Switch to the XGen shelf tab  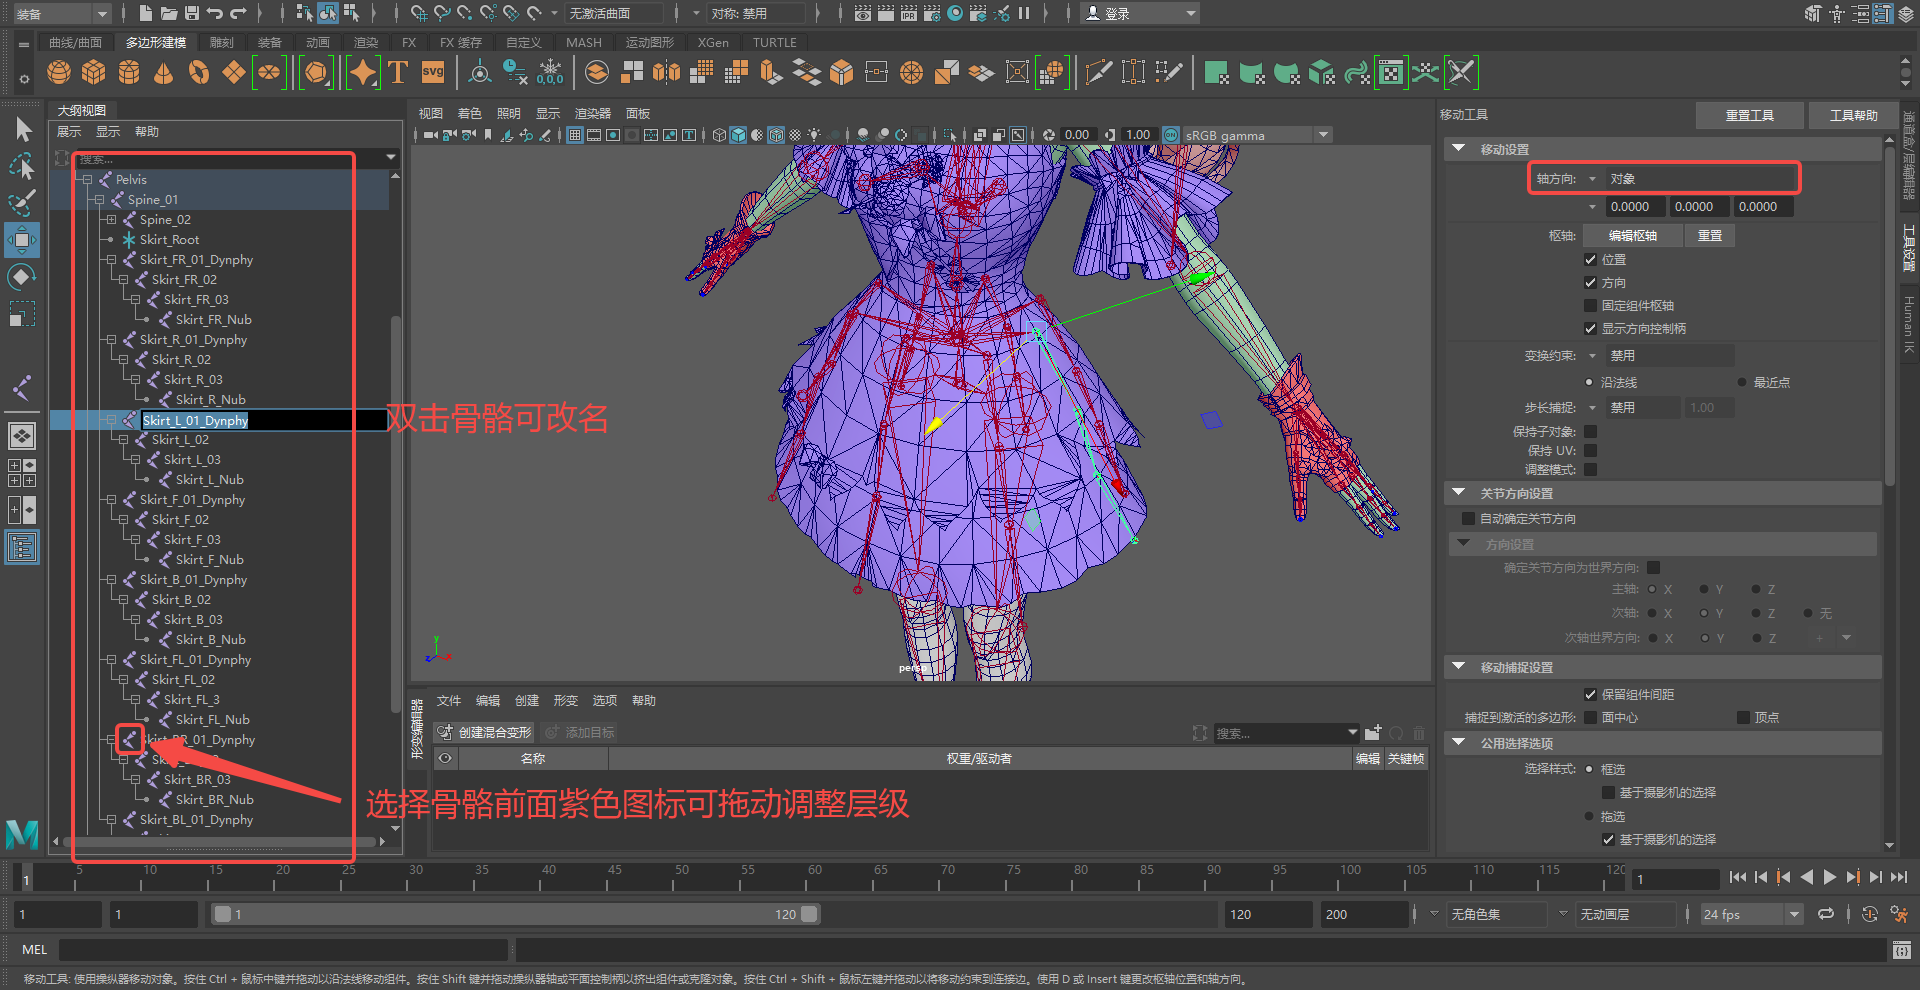point(713,42)
